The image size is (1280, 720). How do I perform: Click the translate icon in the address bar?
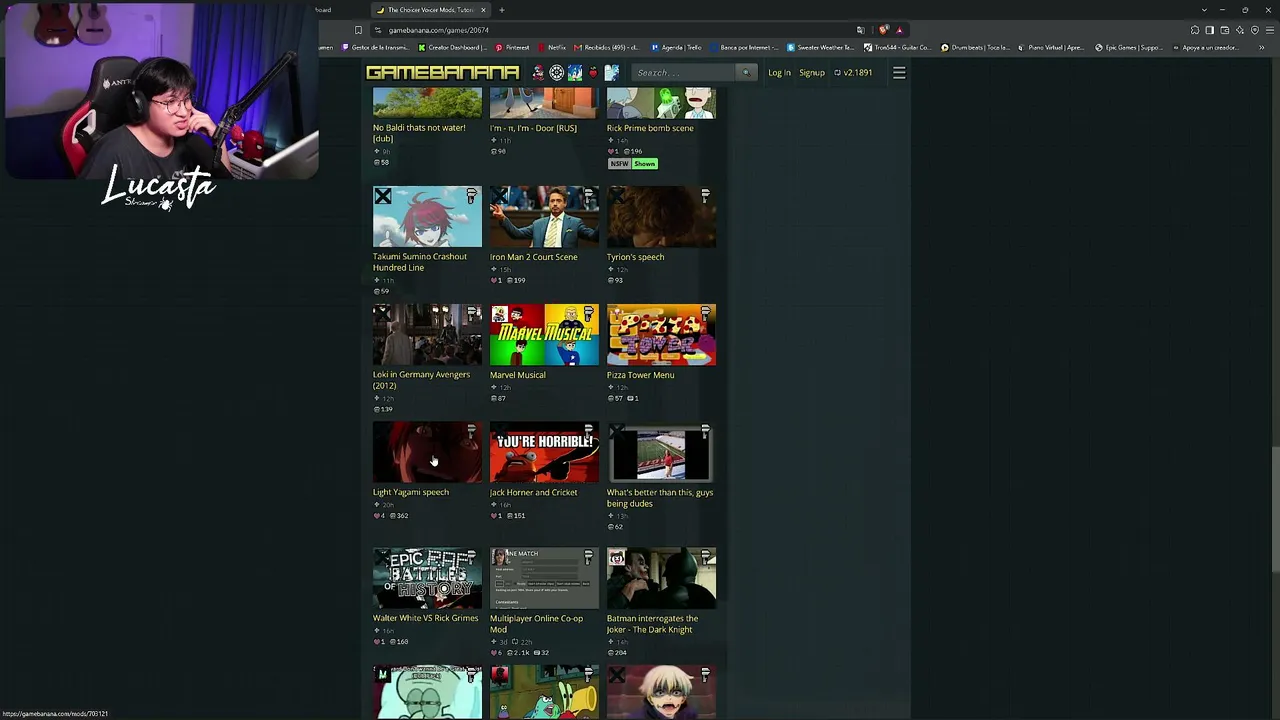click(x=860, y=30)
